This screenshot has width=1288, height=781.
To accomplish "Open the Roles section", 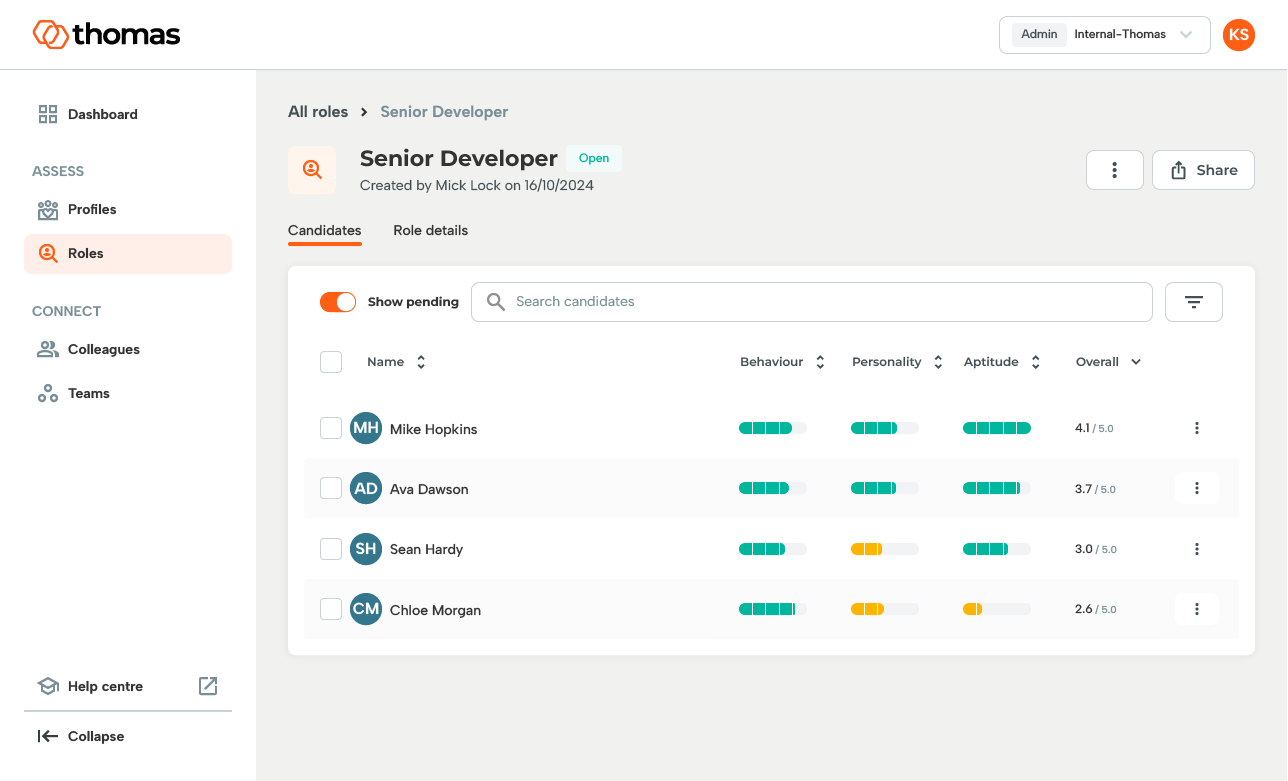I will (86, 253).
